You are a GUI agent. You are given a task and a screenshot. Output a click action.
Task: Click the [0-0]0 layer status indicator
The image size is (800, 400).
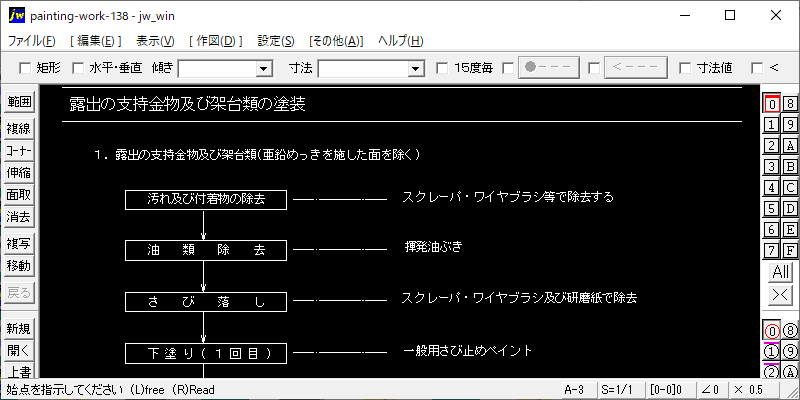coord(669,390)
